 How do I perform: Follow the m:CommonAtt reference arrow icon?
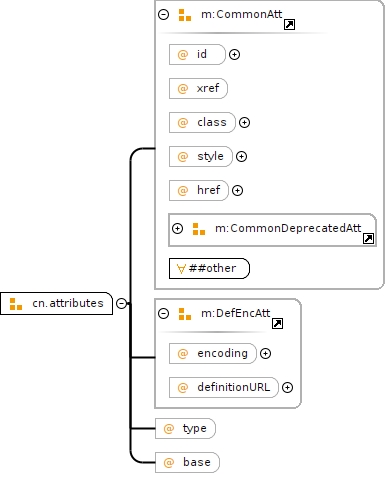point(289,25)
